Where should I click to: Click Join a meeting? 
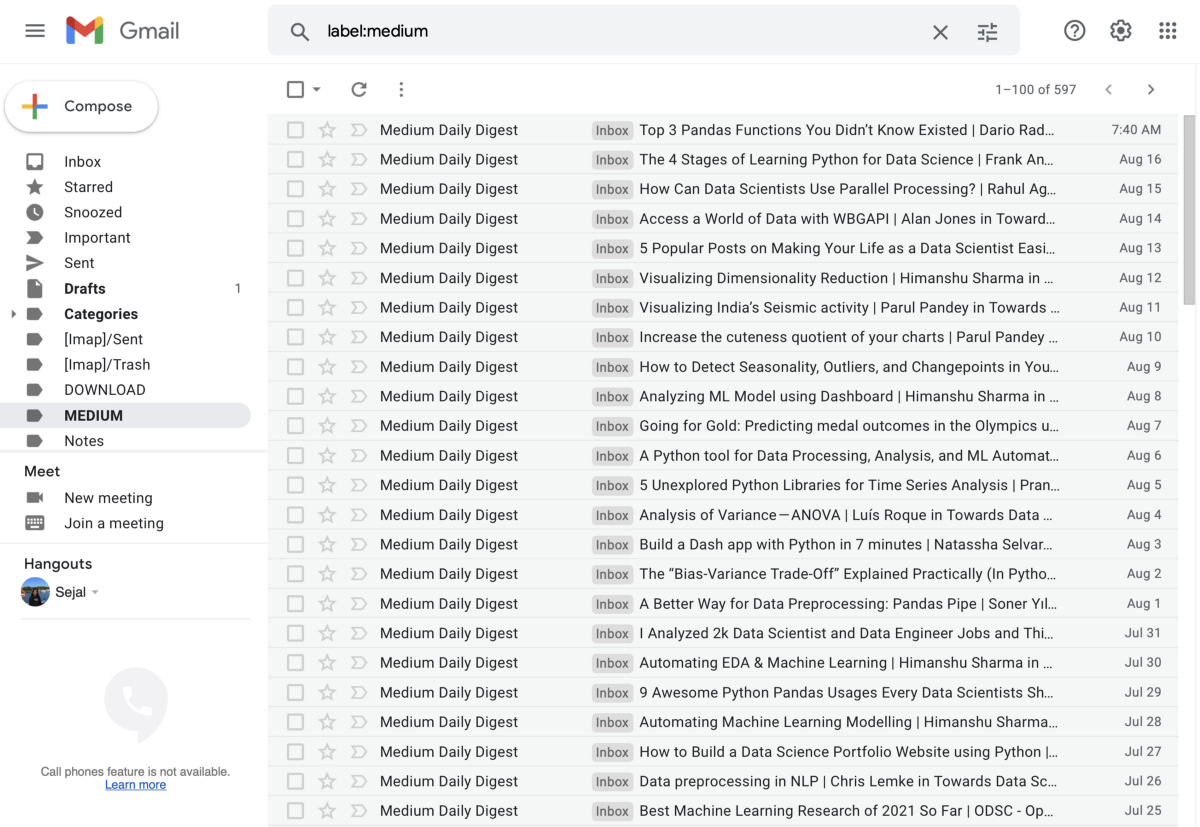[x=114, y=523]
